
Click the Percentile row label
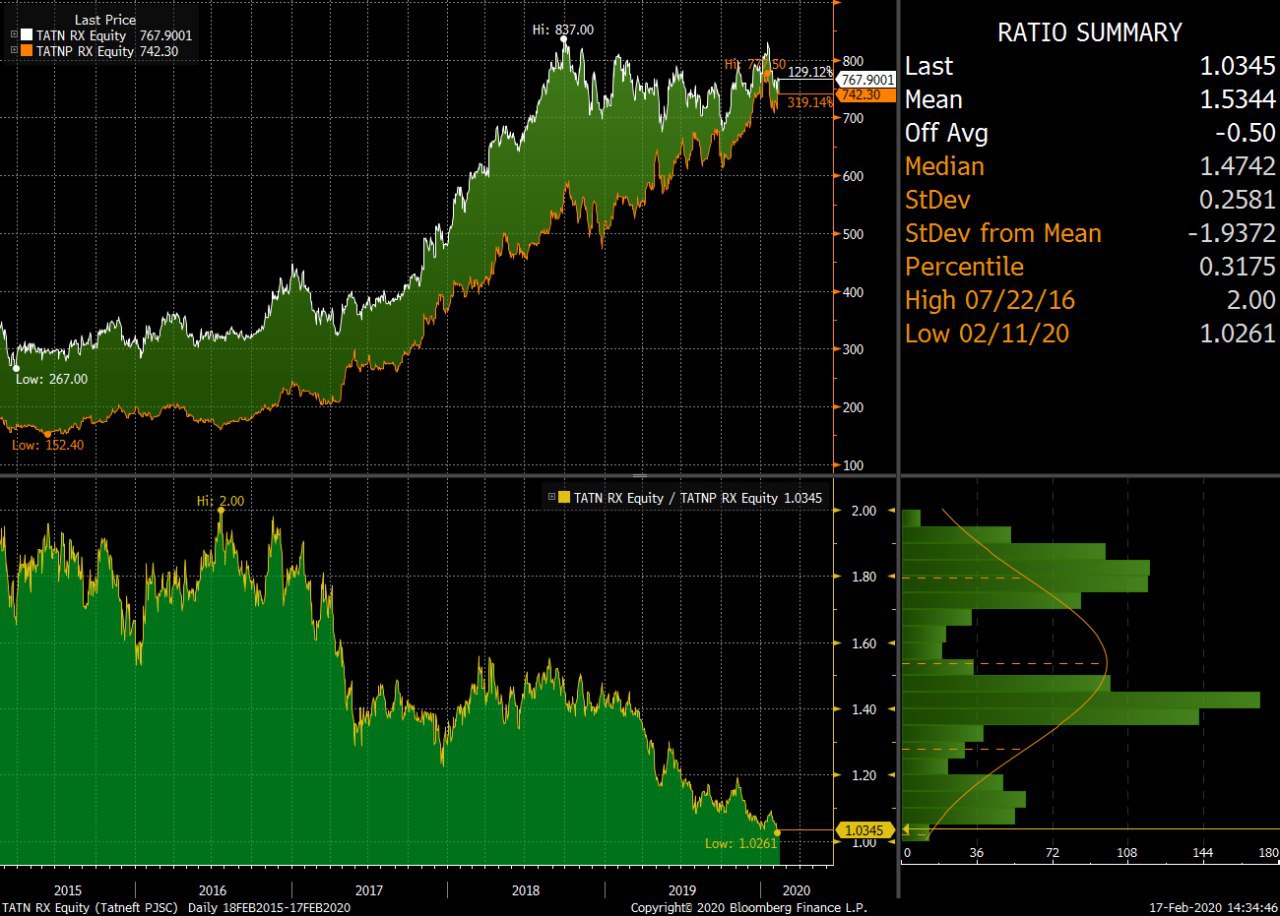click(x=965, y=267)
